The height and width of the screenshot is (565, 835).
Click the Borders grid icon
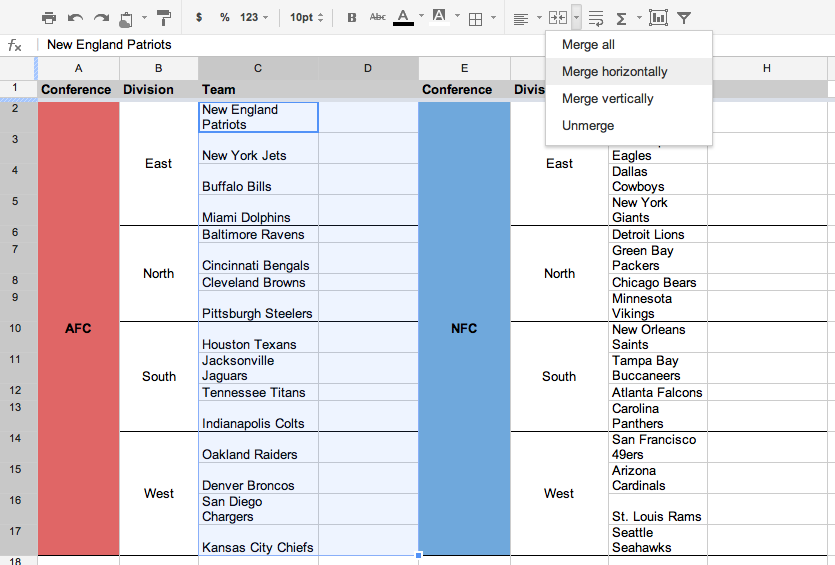coord(475,19)
